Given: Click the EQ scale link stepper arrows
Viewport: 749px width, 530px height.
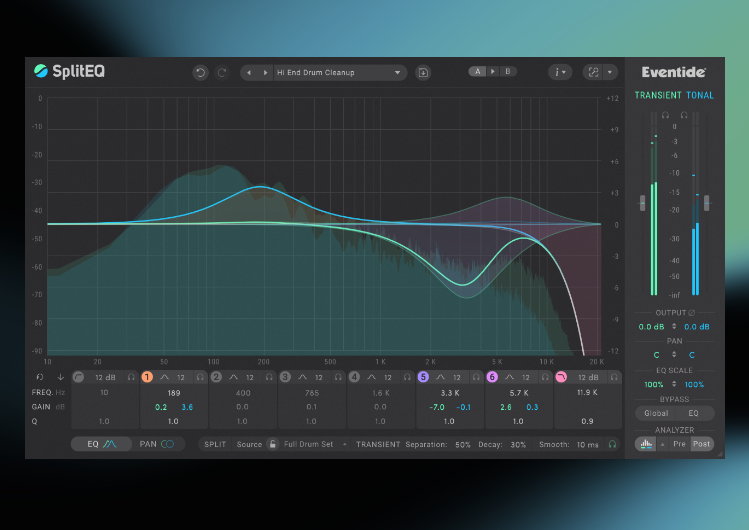Looking at the screenshot, I should (x=674, y=384).
